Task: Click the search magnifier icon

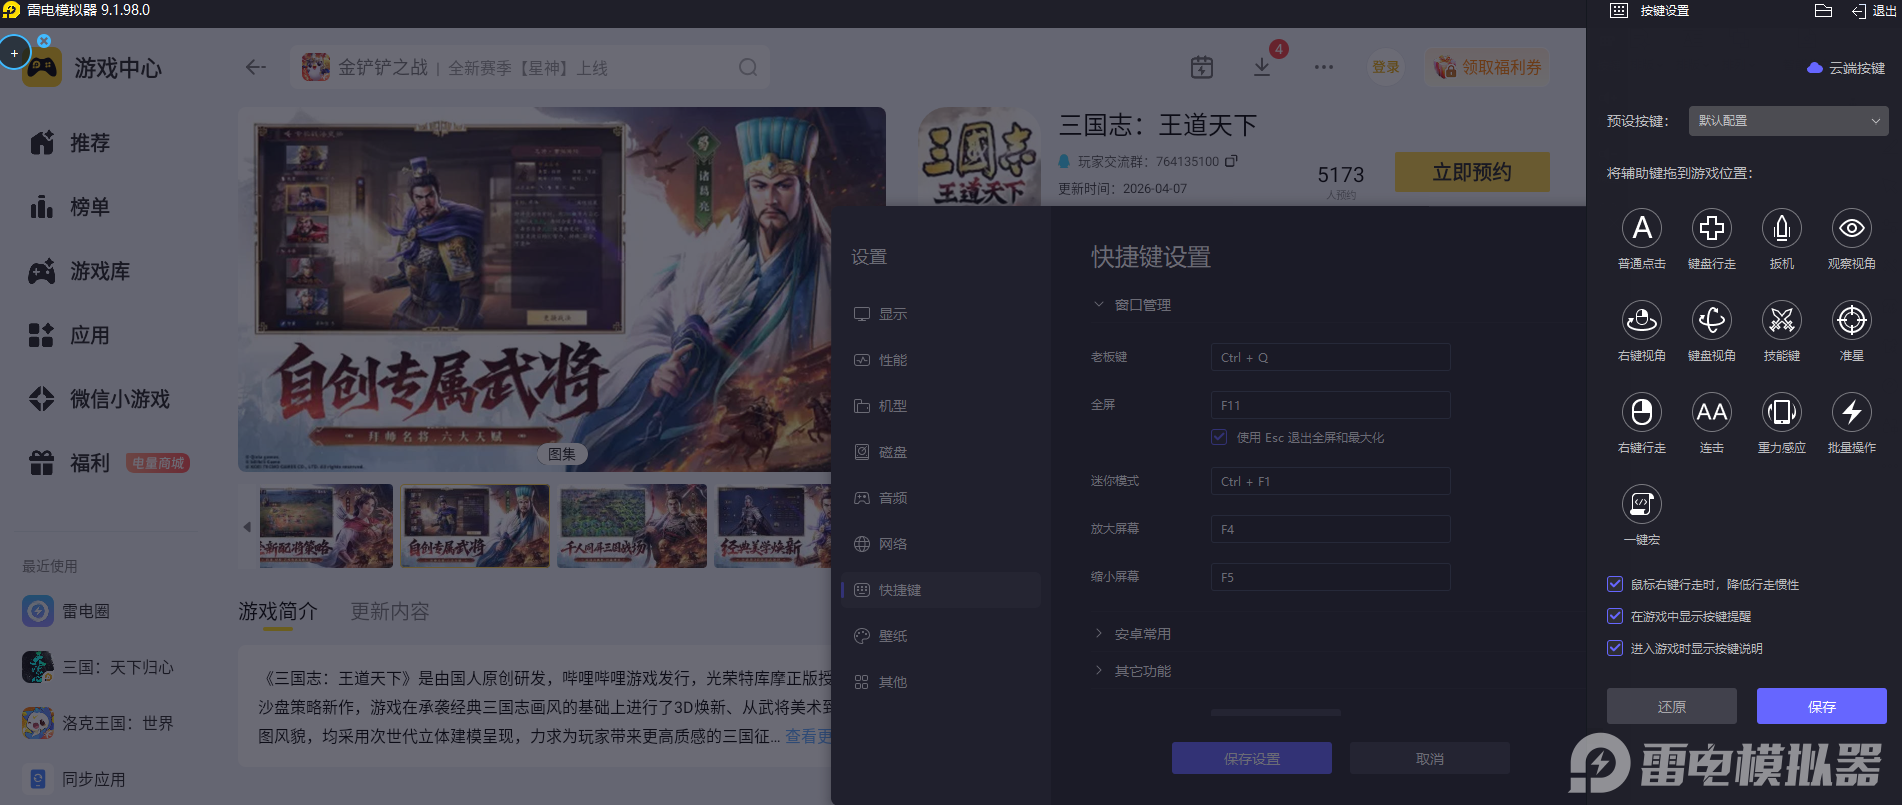Action: tap(748, 67)
